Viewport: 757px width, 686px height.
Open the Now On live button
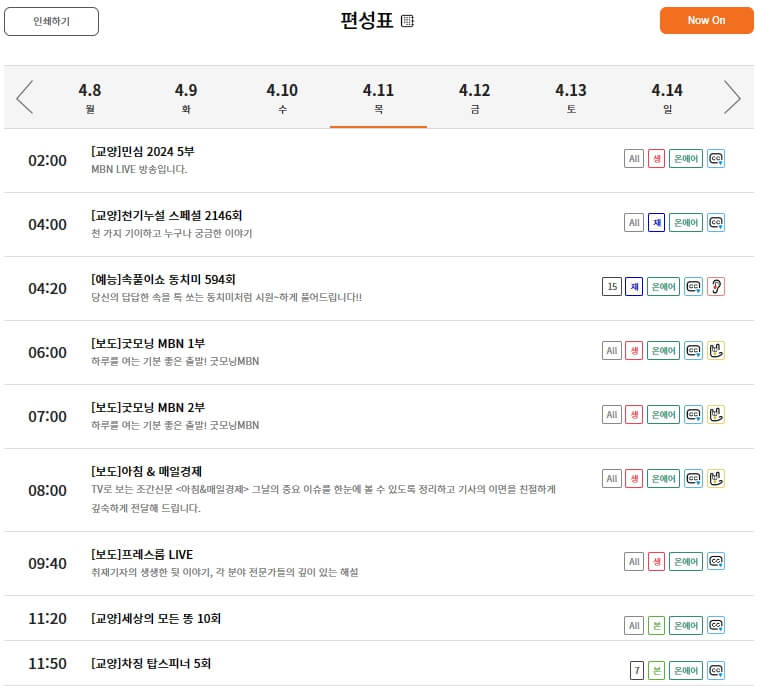pos(706,20)
